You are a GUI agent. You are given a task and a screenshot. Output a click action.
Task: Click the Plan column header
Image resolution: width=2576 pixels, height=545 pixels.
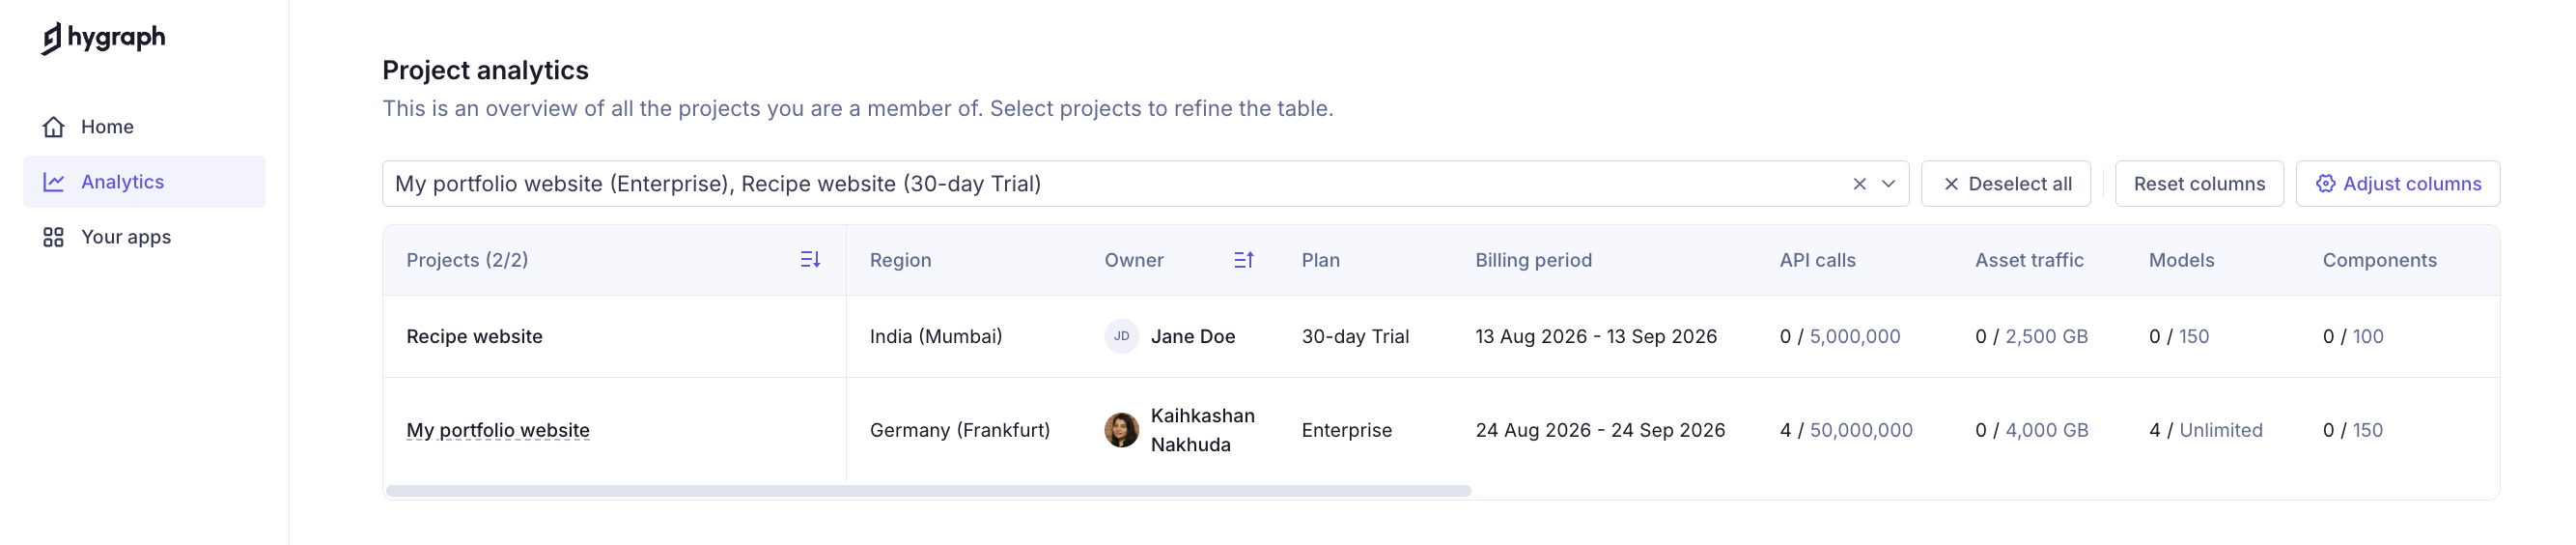pos(1321,260)
